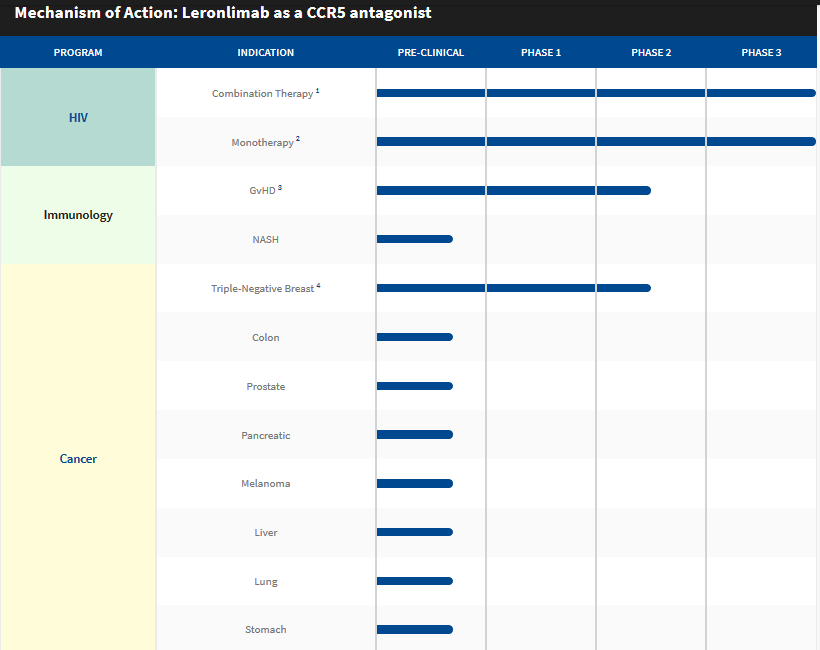Click the Melanoma pre-clinical progress bar

tap(415, 484)
